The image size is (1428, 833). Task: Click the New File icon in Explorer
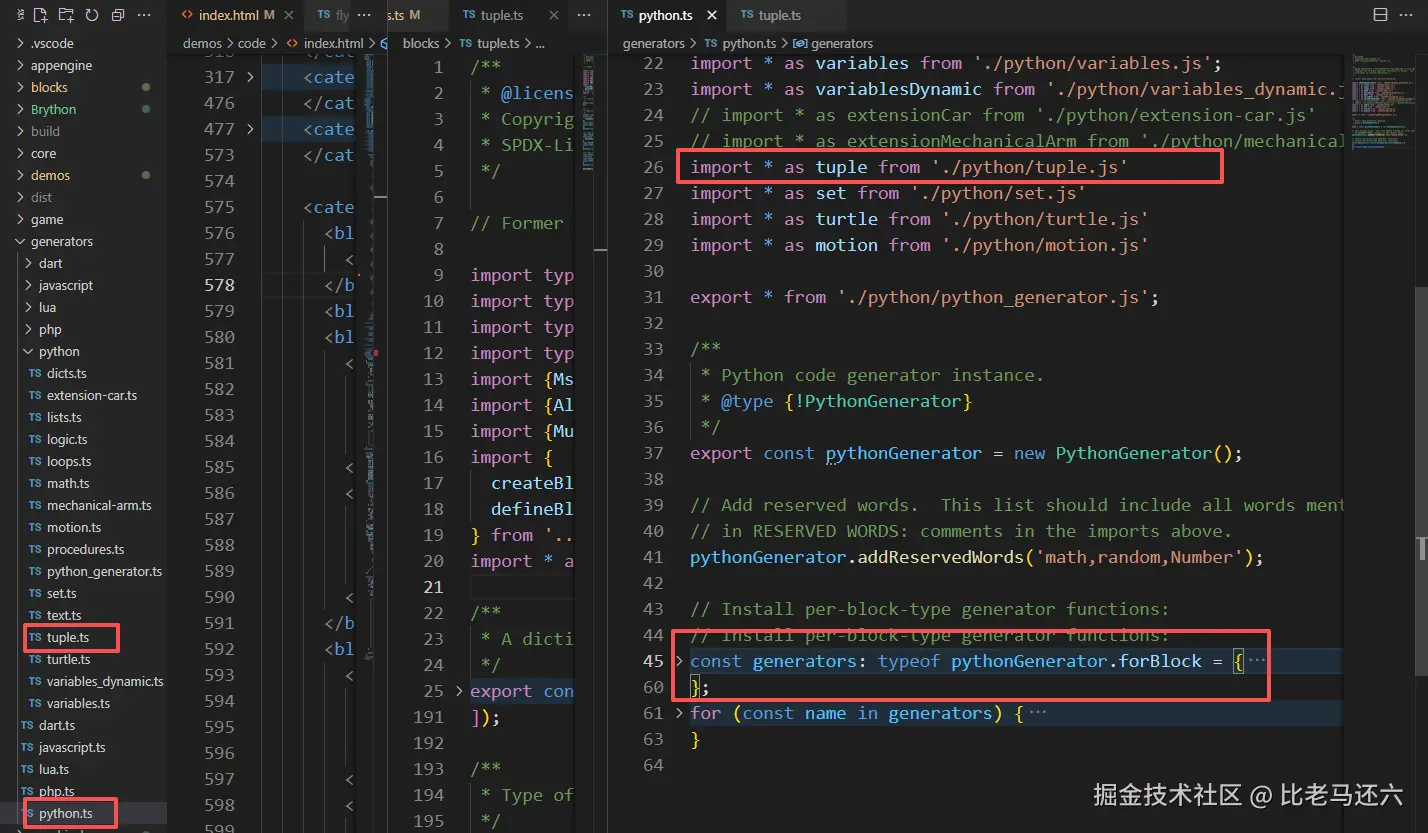pyautogui.click(x=40, y=15)
